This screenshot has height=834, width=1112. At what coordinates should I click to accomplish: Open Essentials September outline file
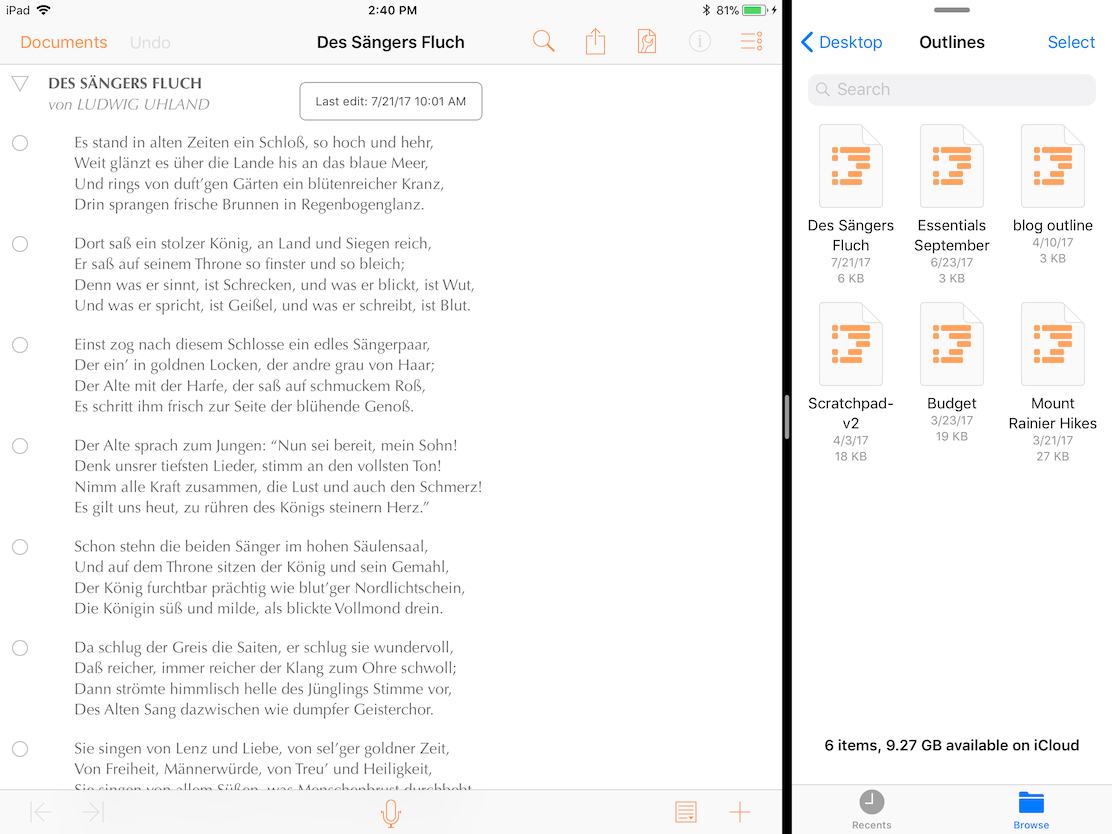point(951,166)
